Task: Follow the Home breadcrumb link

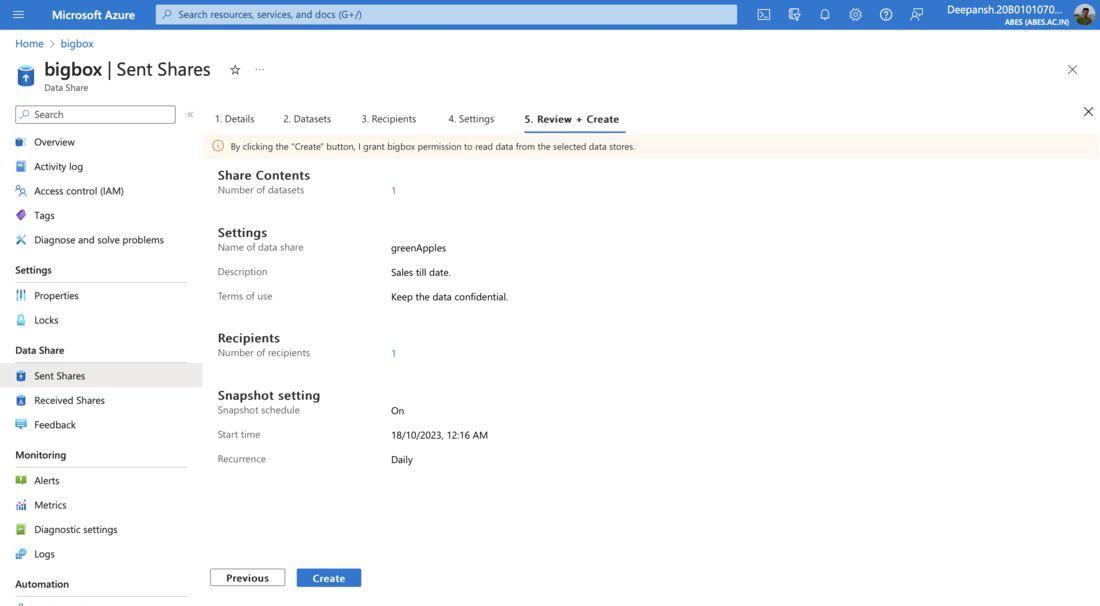Action: coord(29,43)
